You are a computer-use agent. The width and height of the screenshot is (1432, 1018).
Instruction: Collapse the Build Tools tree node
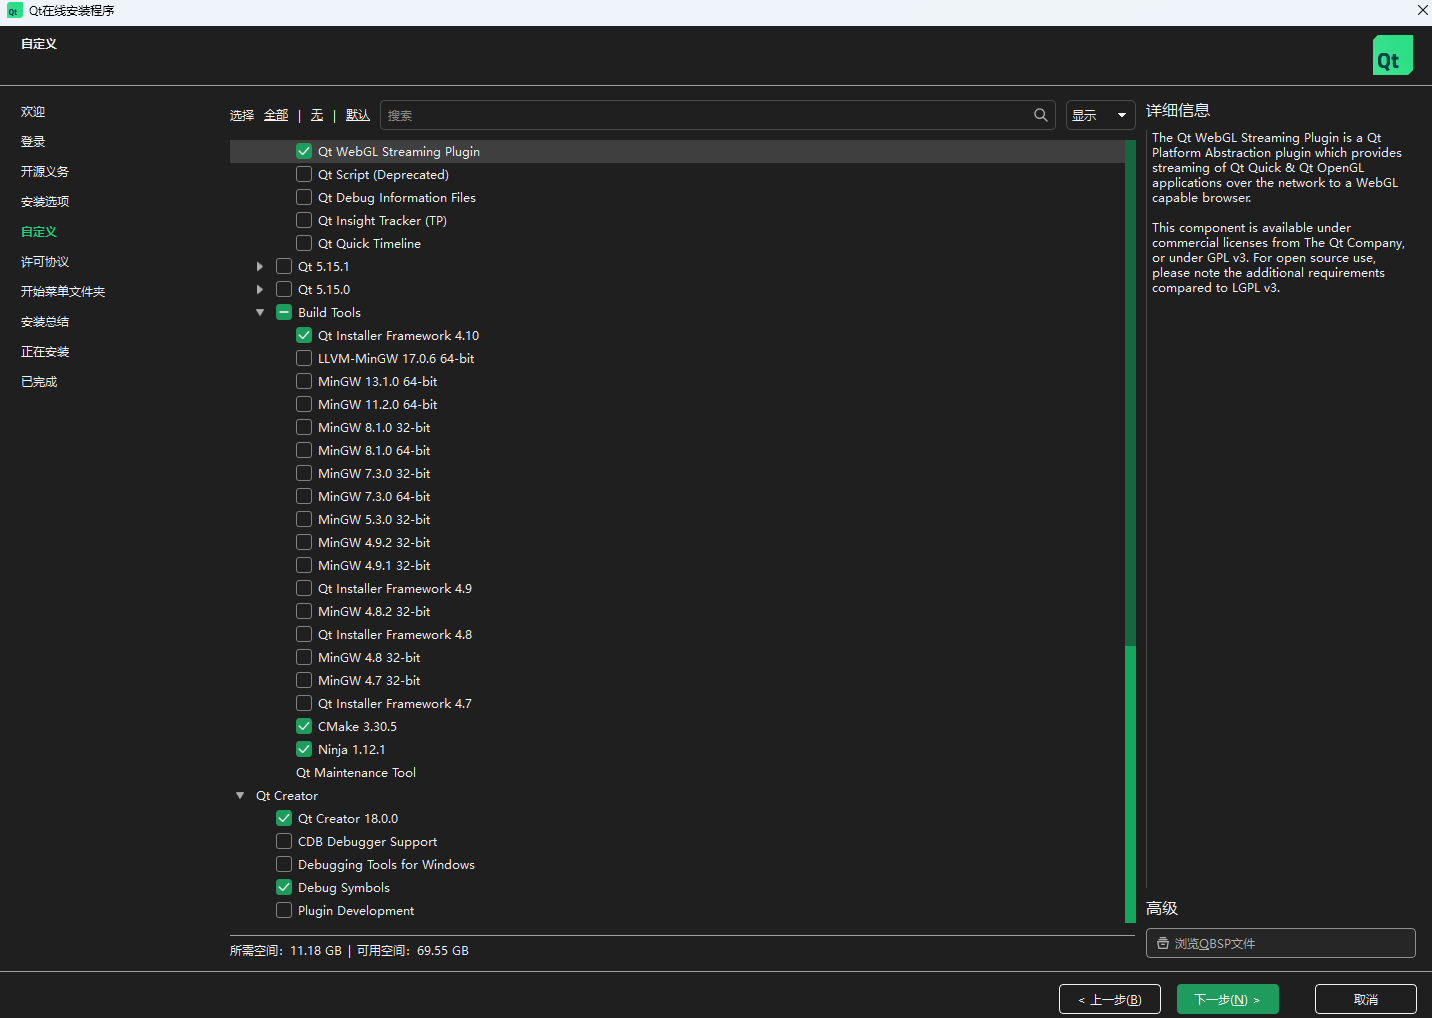pyautogui.click(x=260, y=312)
